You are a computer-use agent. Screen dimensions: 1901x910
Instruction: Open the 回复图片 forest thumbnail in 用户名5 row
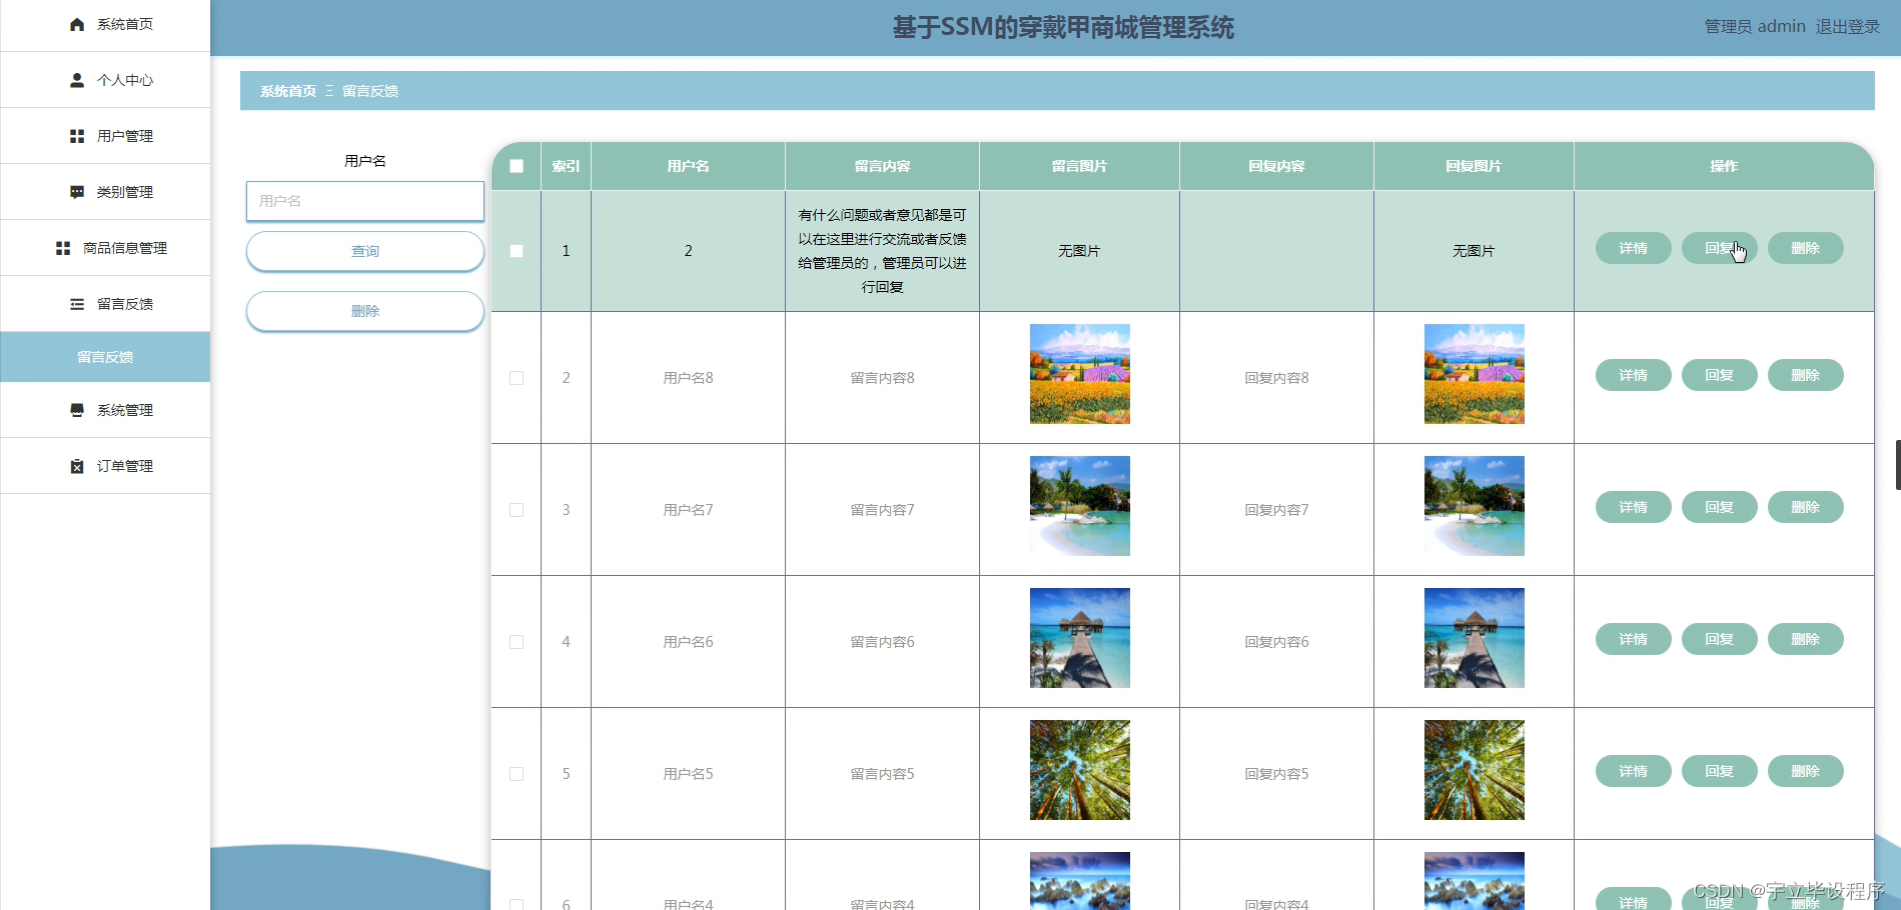click(x=1474, y=770)
